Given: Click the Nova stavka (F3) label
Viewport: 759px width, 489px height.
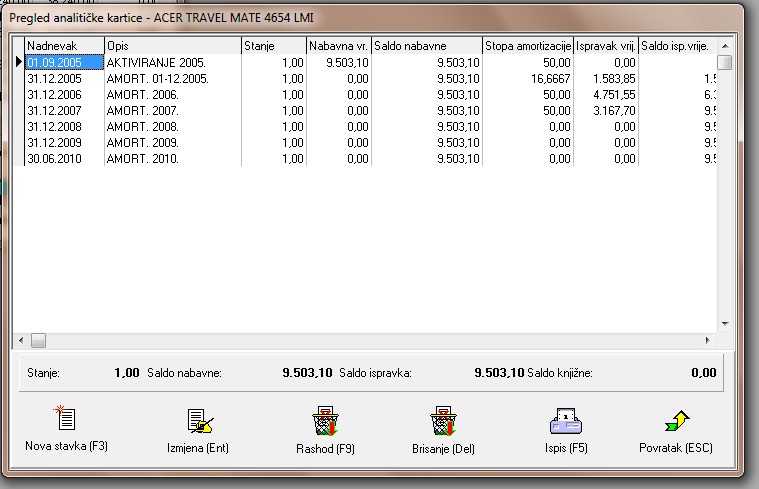Looking at the screenshot, I should (x=66, y=446).
